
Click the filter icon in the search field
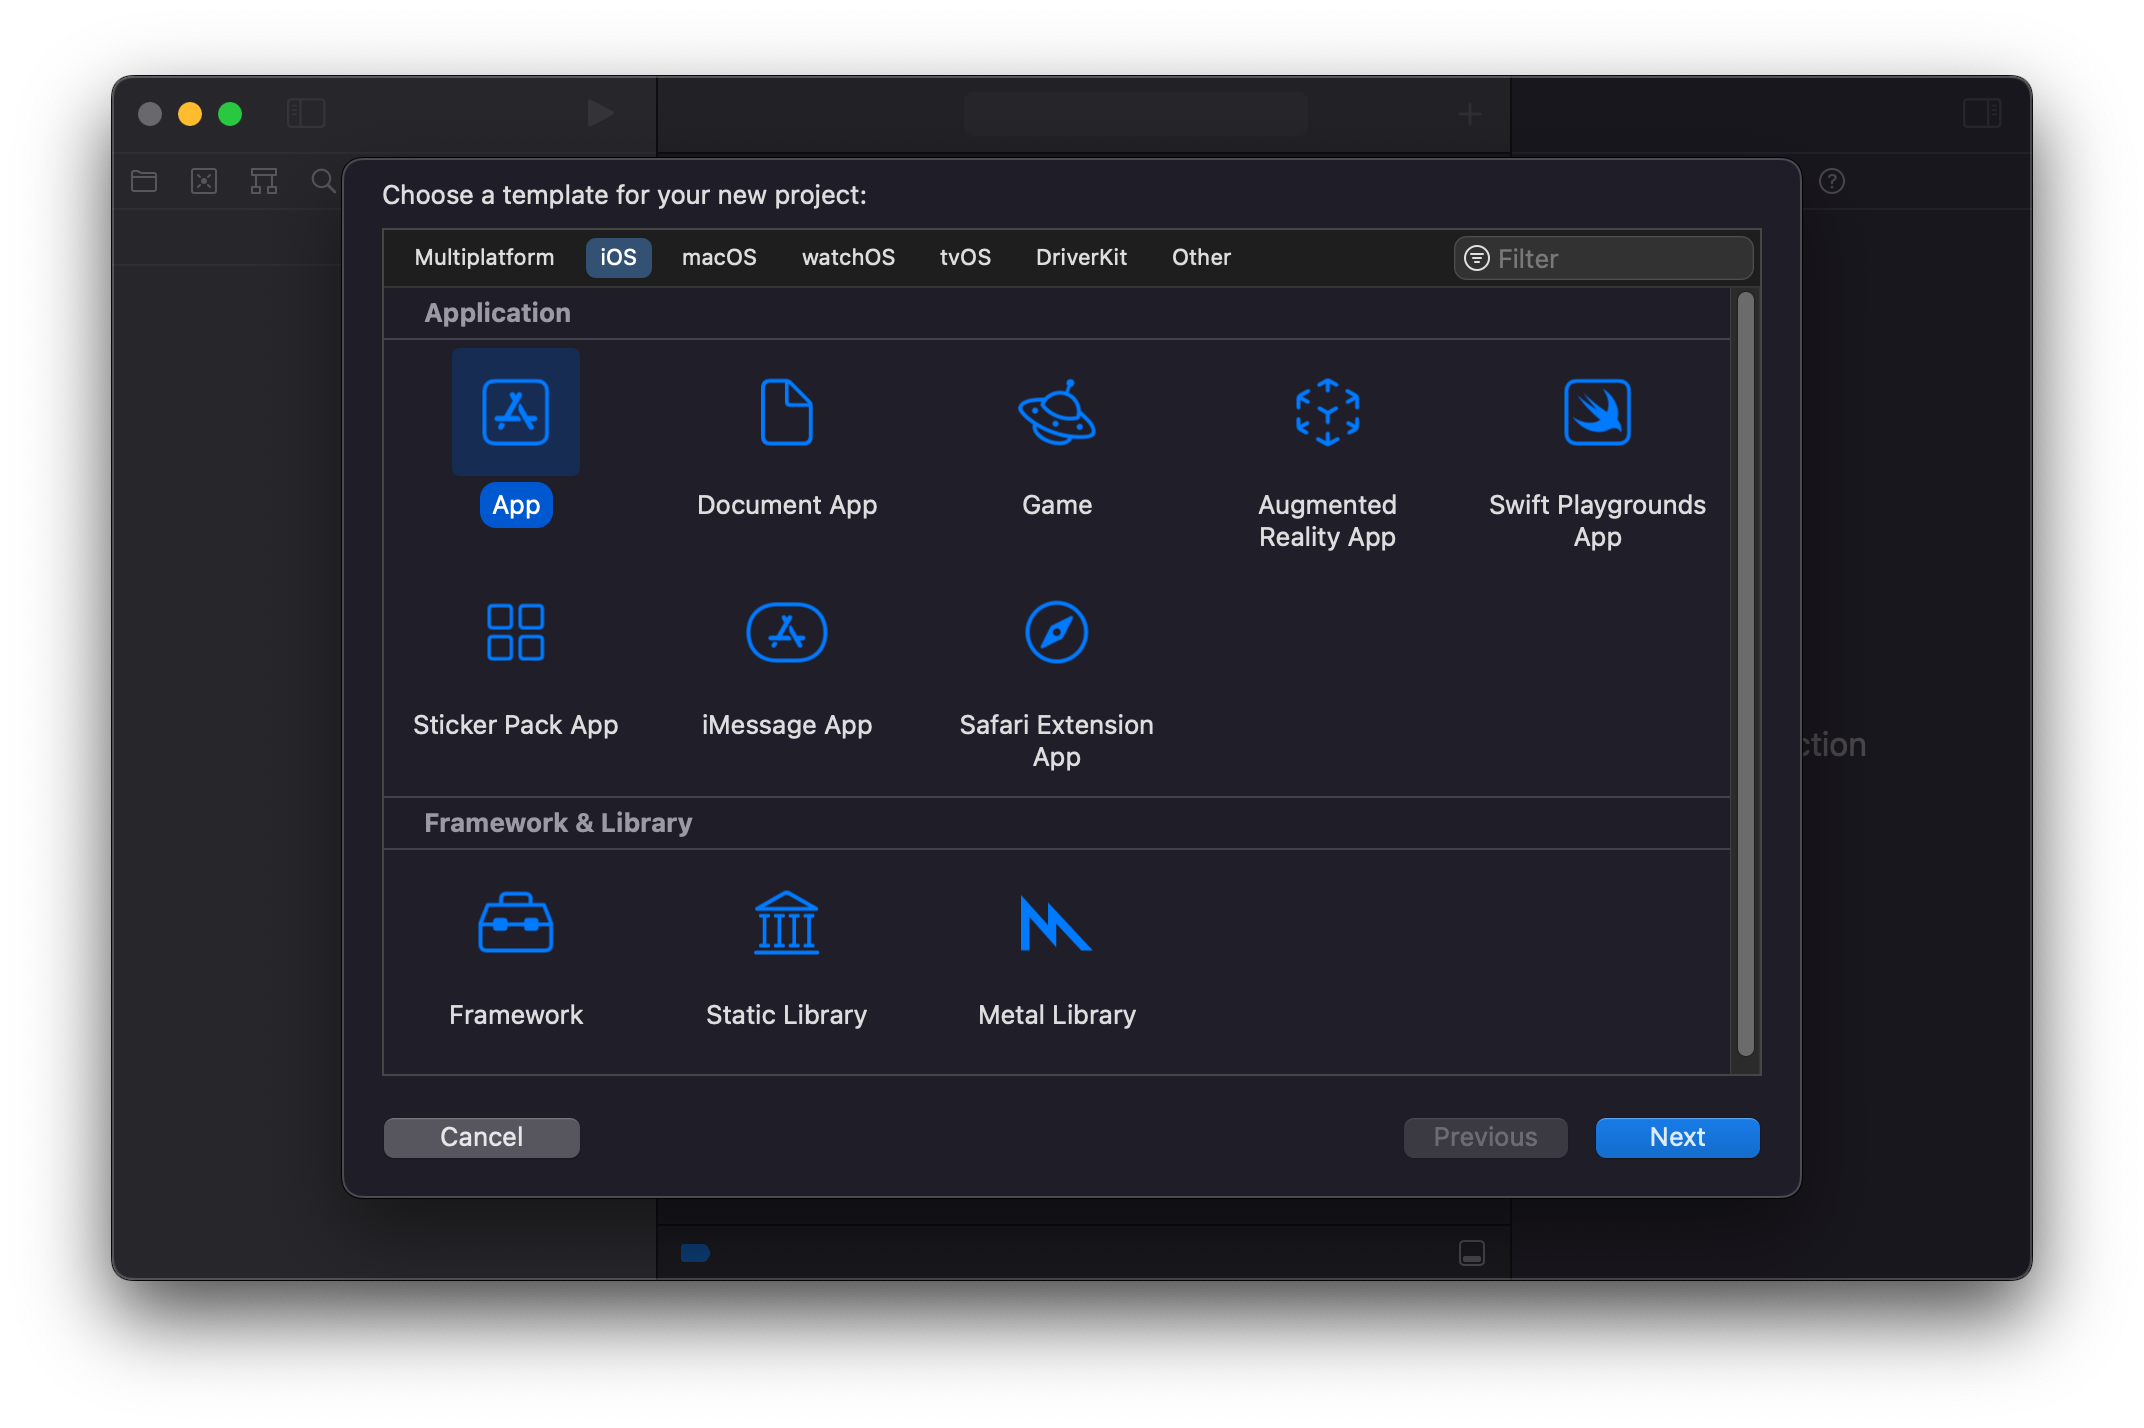click(x=1477, y=258)
